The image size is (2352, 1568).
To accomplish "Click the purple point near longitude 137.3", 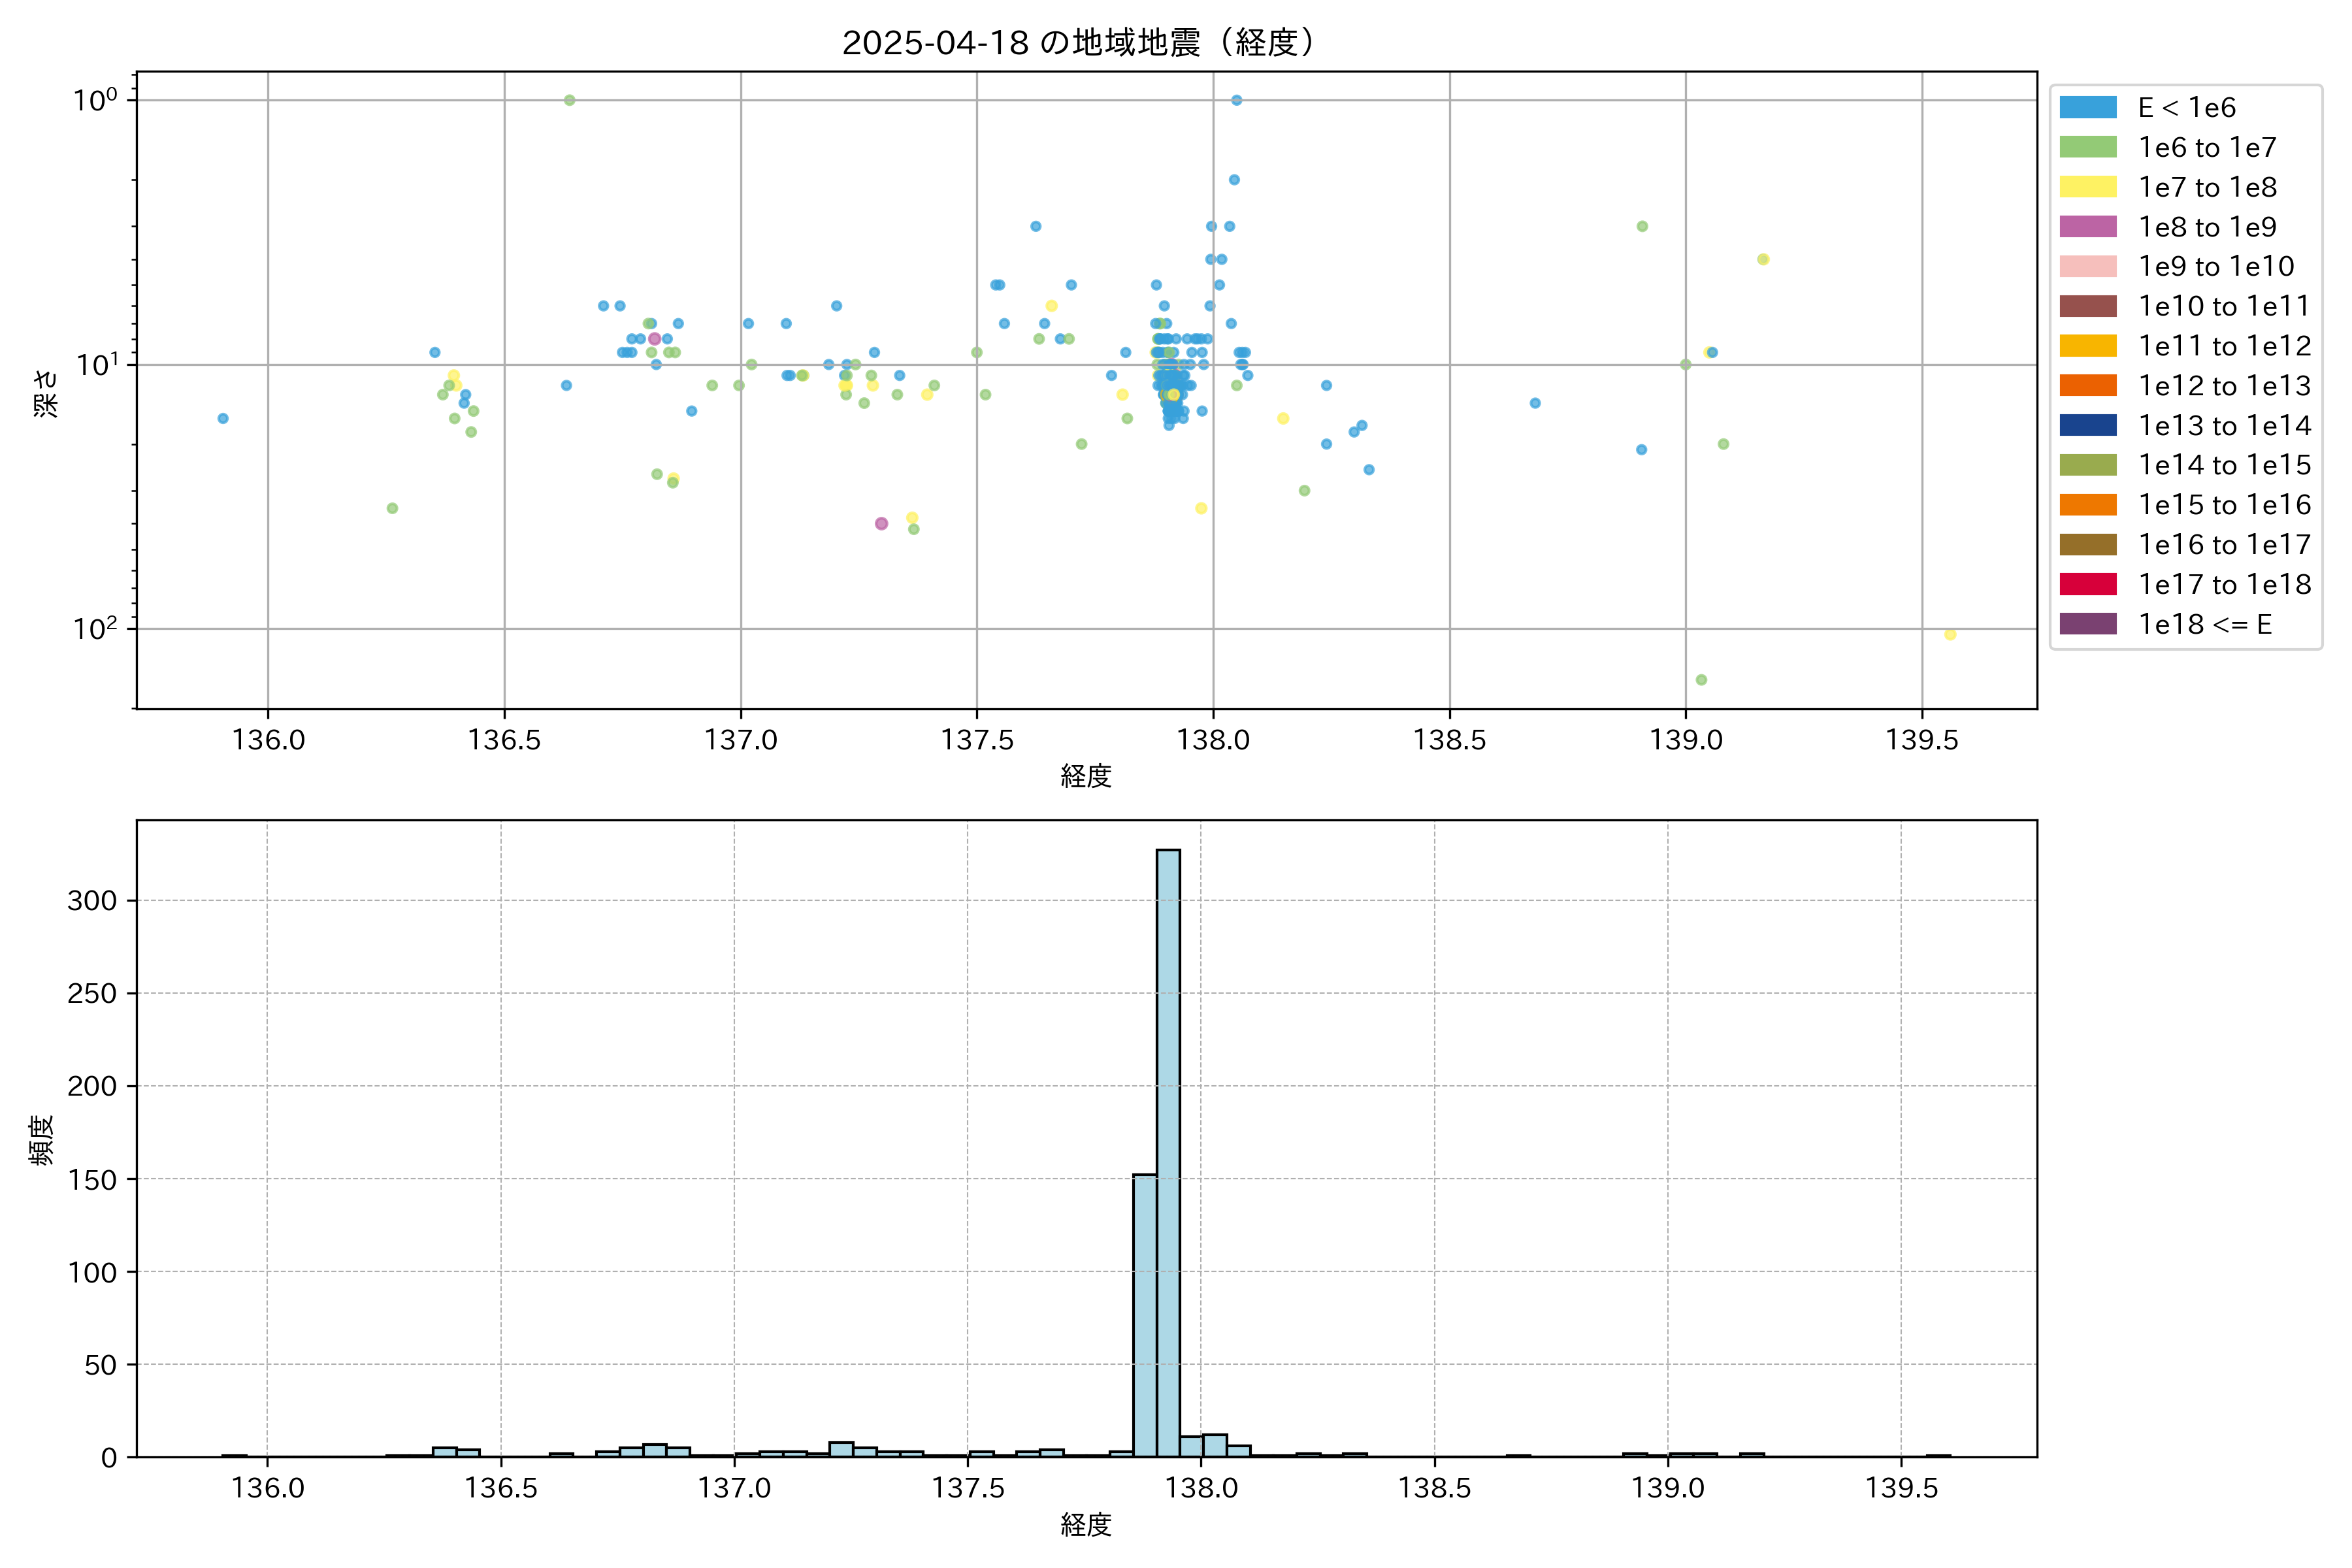I will click(x=881, y=523).
